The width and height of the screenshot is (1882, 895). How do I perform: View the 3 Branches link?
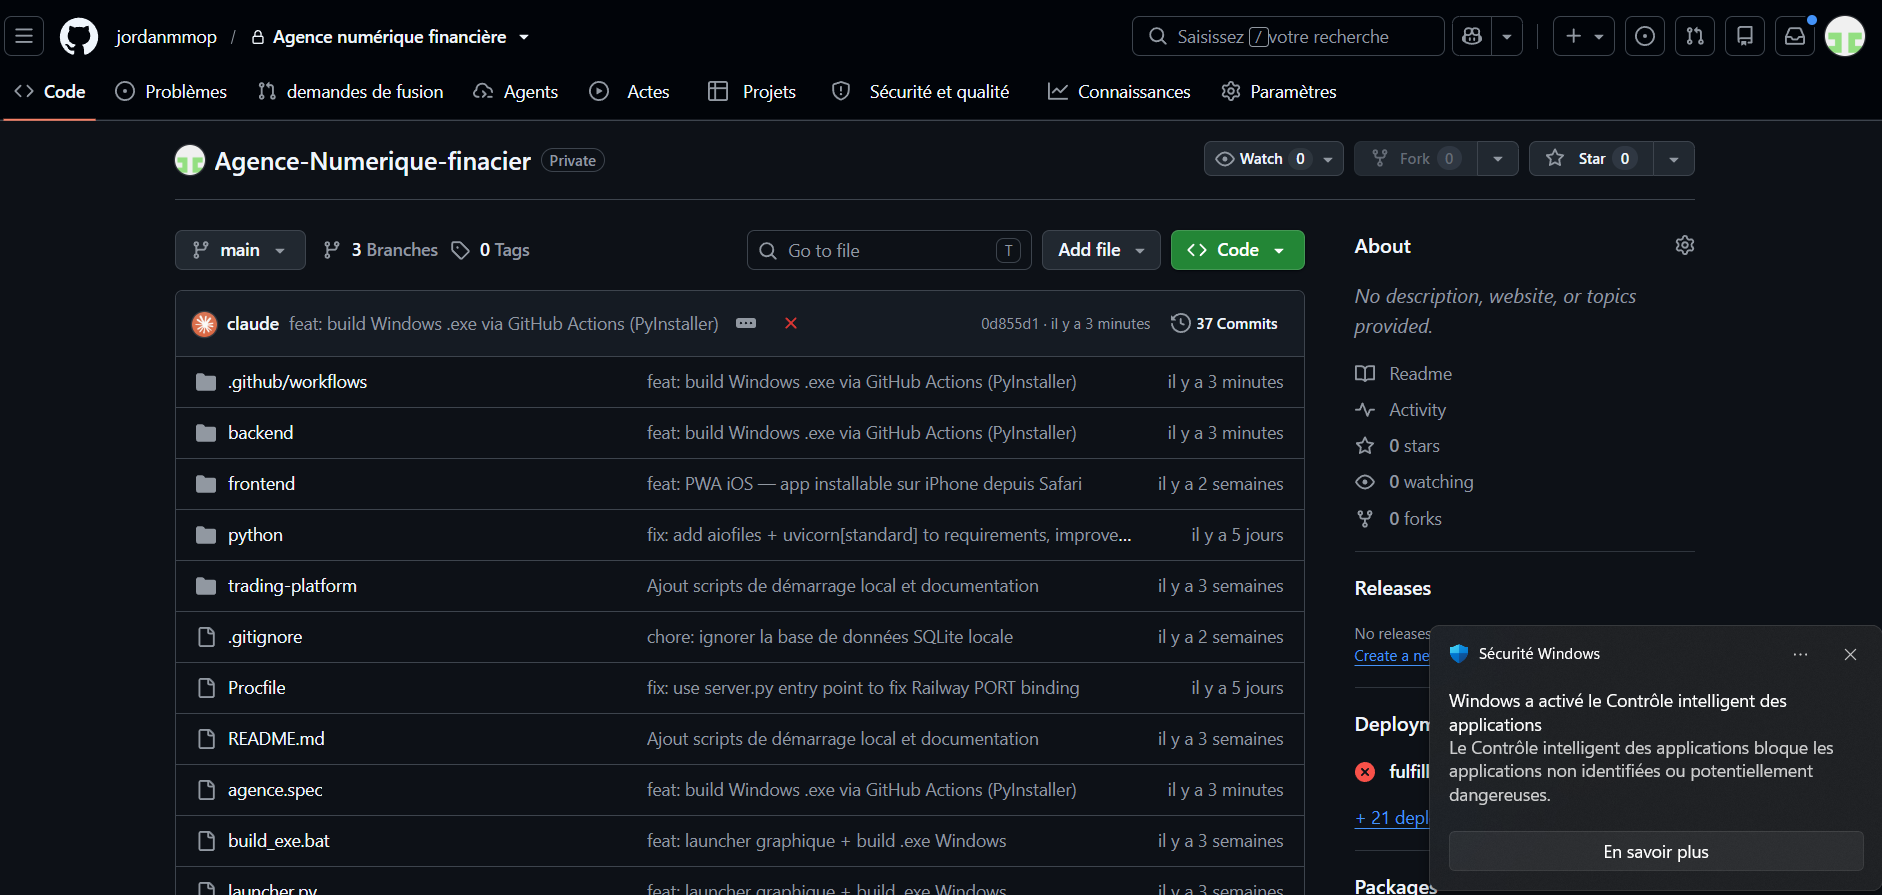tap(381, 250)
